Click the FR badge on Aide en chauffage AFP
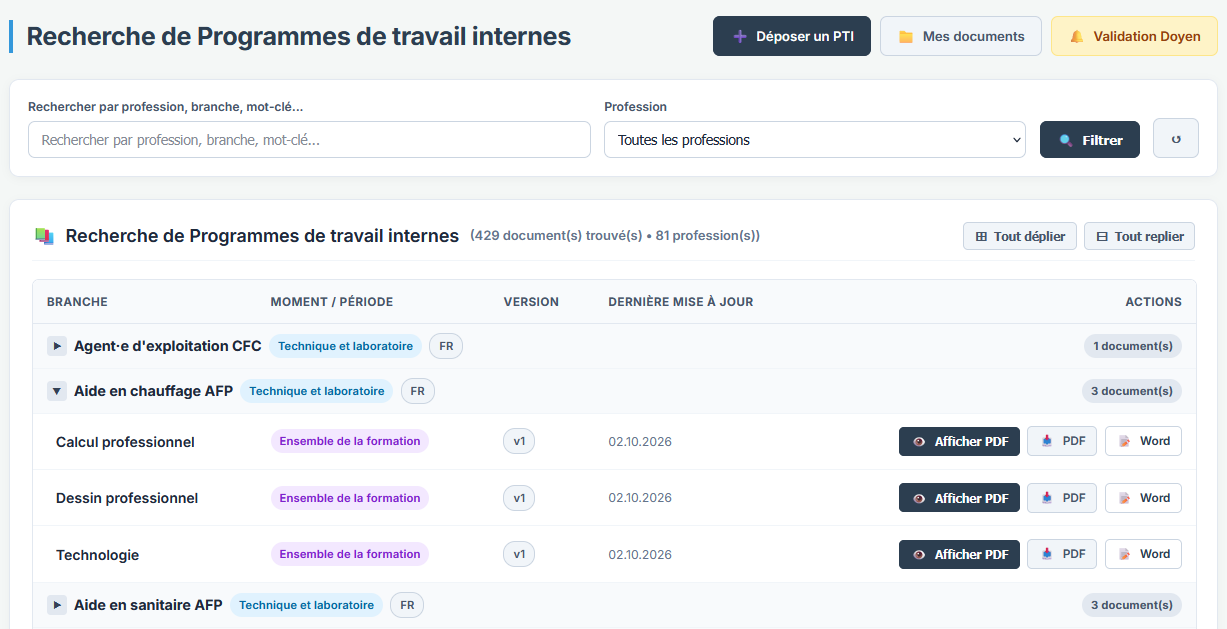 click(418, 391)
